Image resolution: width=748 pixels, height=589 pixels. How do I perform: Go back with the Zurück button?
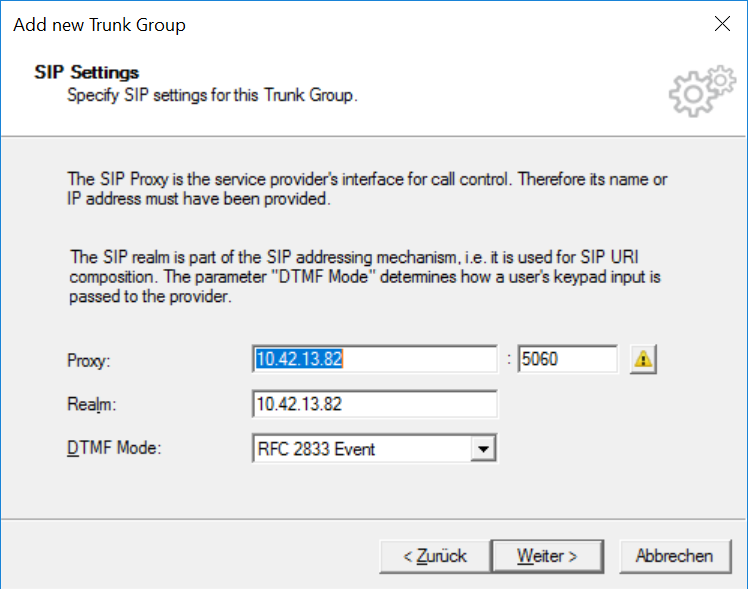click(435, 557)
